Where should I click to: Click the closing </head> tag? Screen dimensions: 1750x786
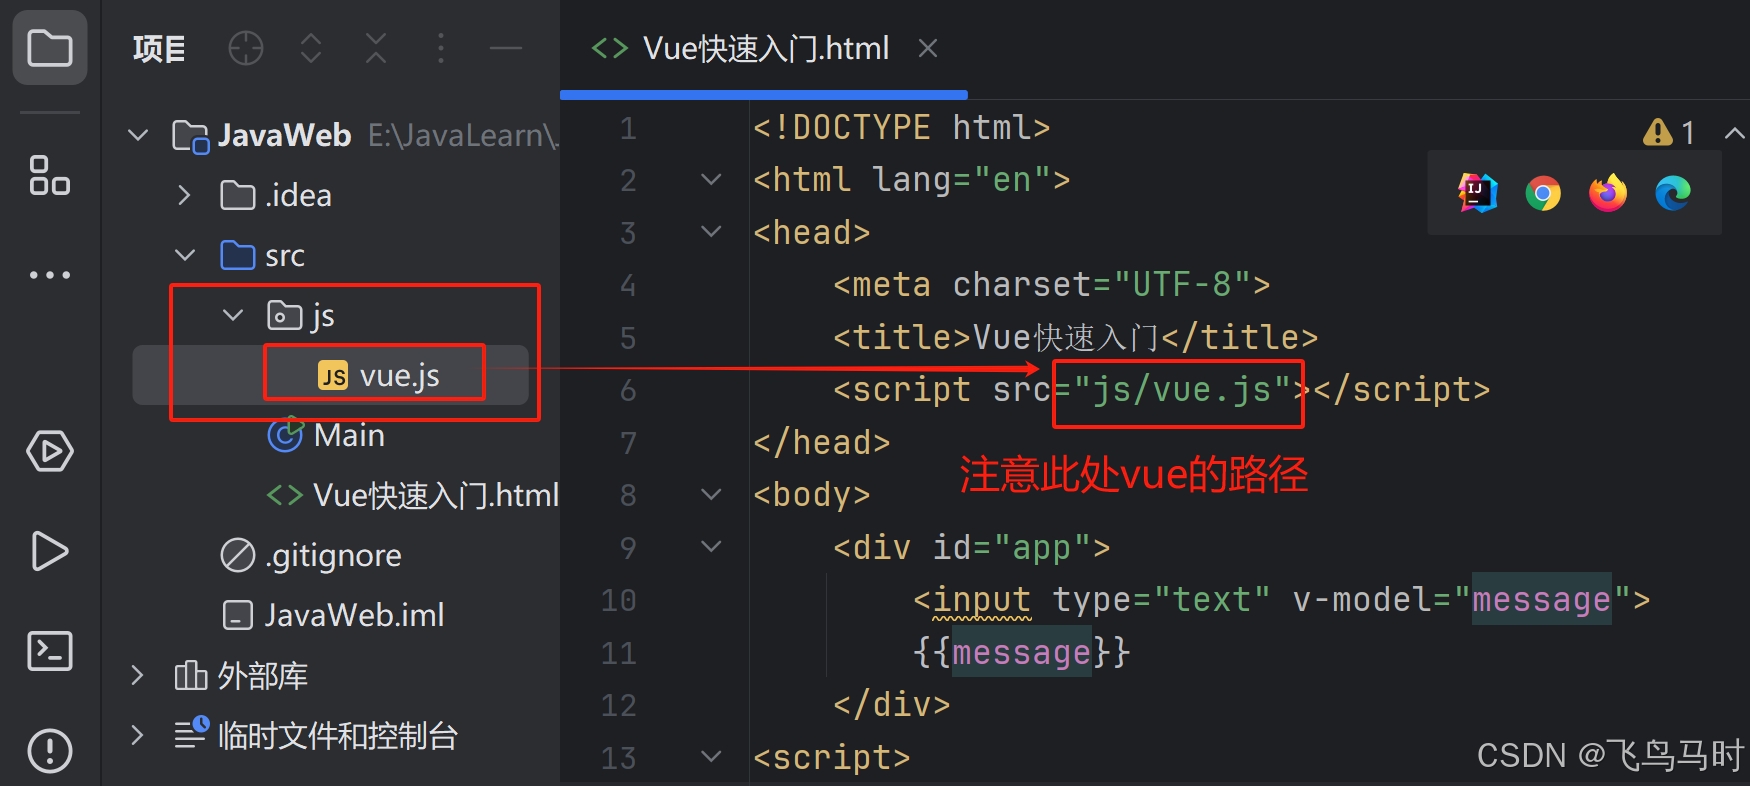(821, 442)
